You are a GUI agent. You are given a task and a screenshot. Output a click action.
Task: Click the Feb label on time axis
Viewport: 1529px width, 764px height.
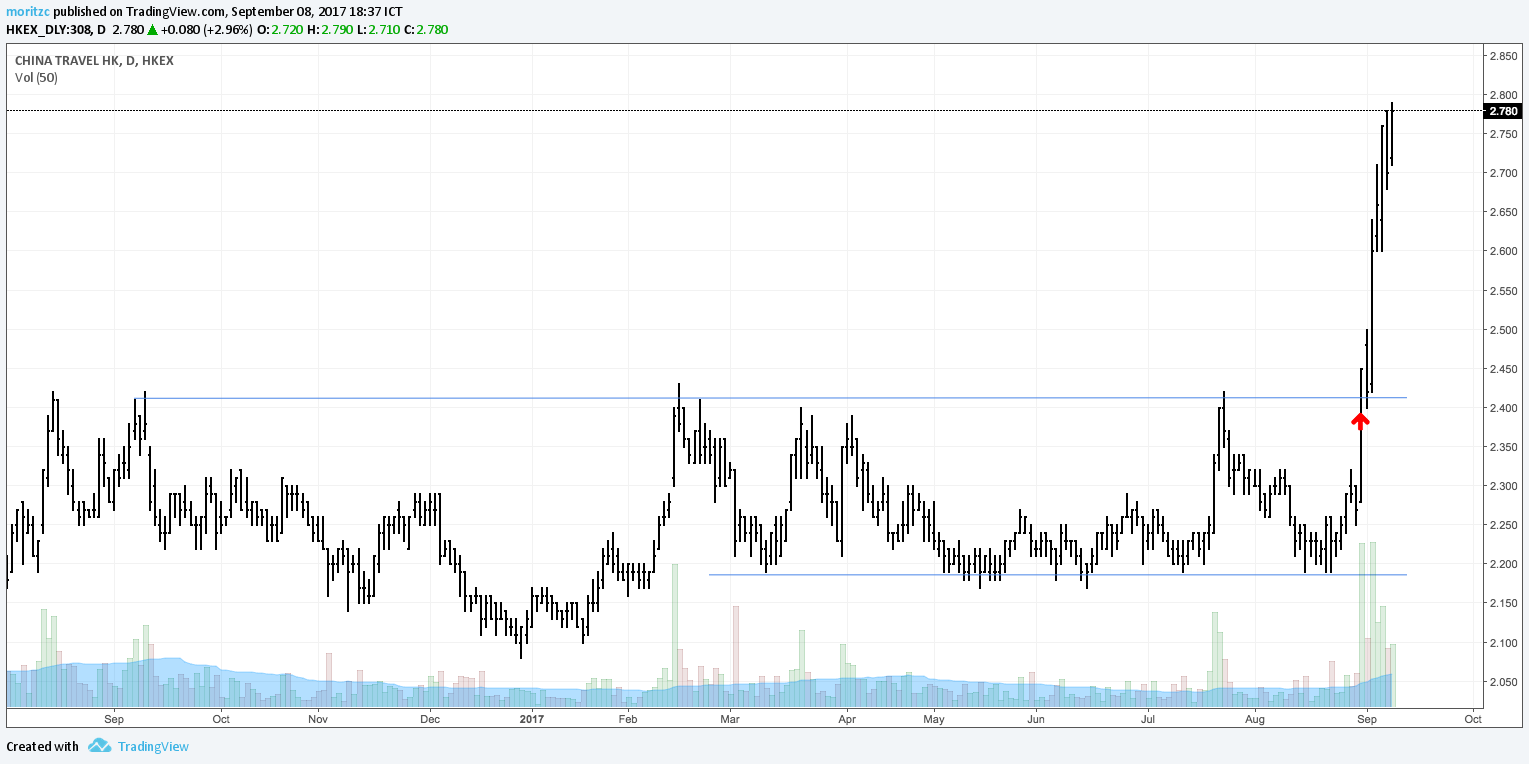tap(628, 718)
